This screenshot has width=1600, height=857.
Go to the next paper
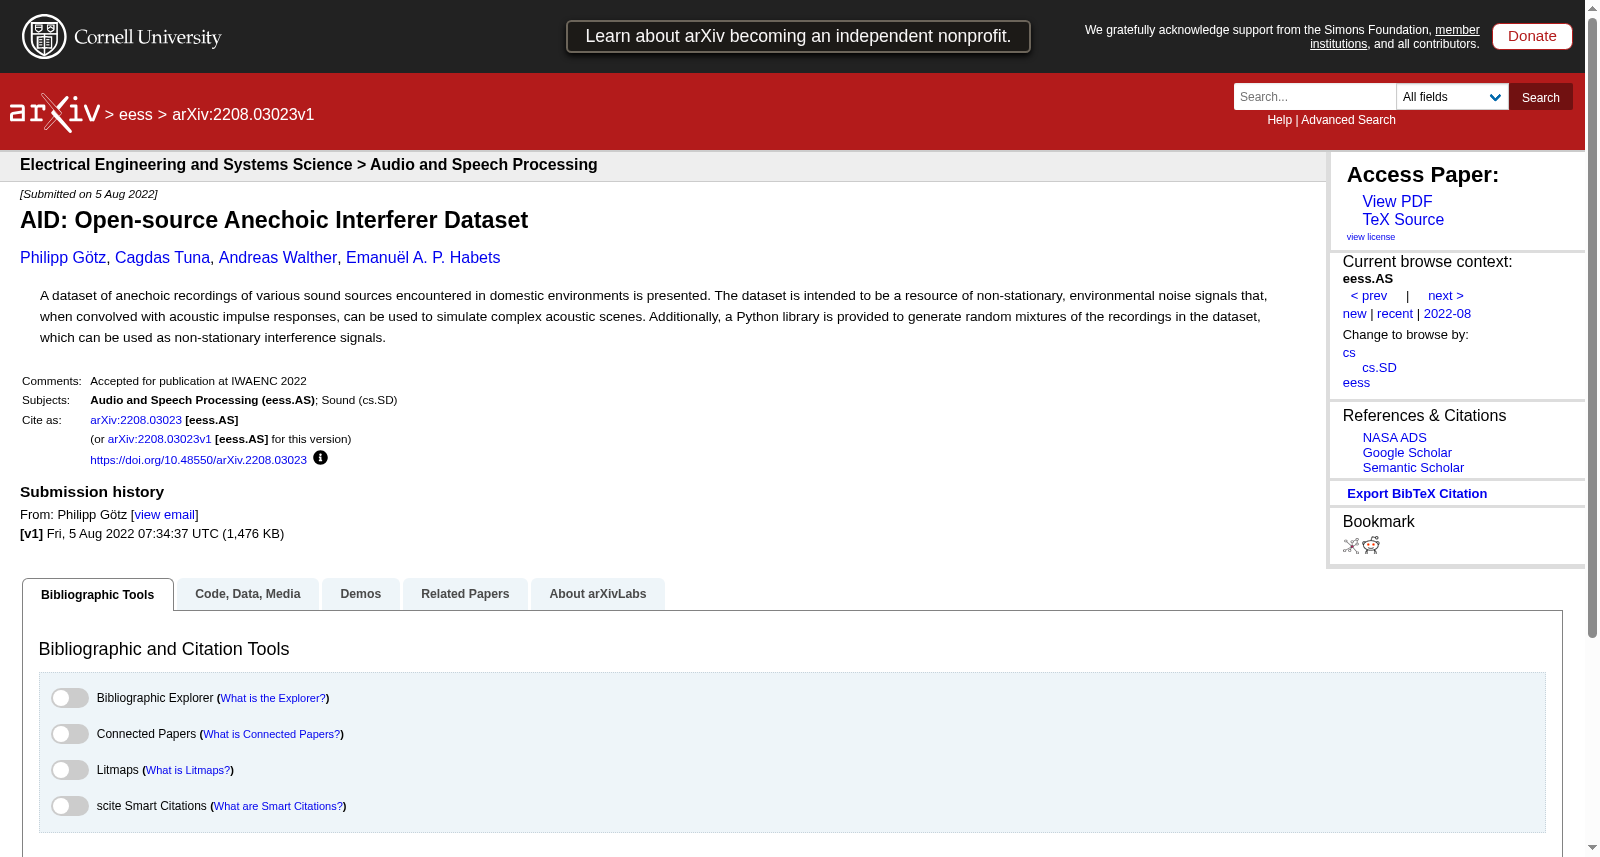pyautogui.click(x=1446, y=296)
